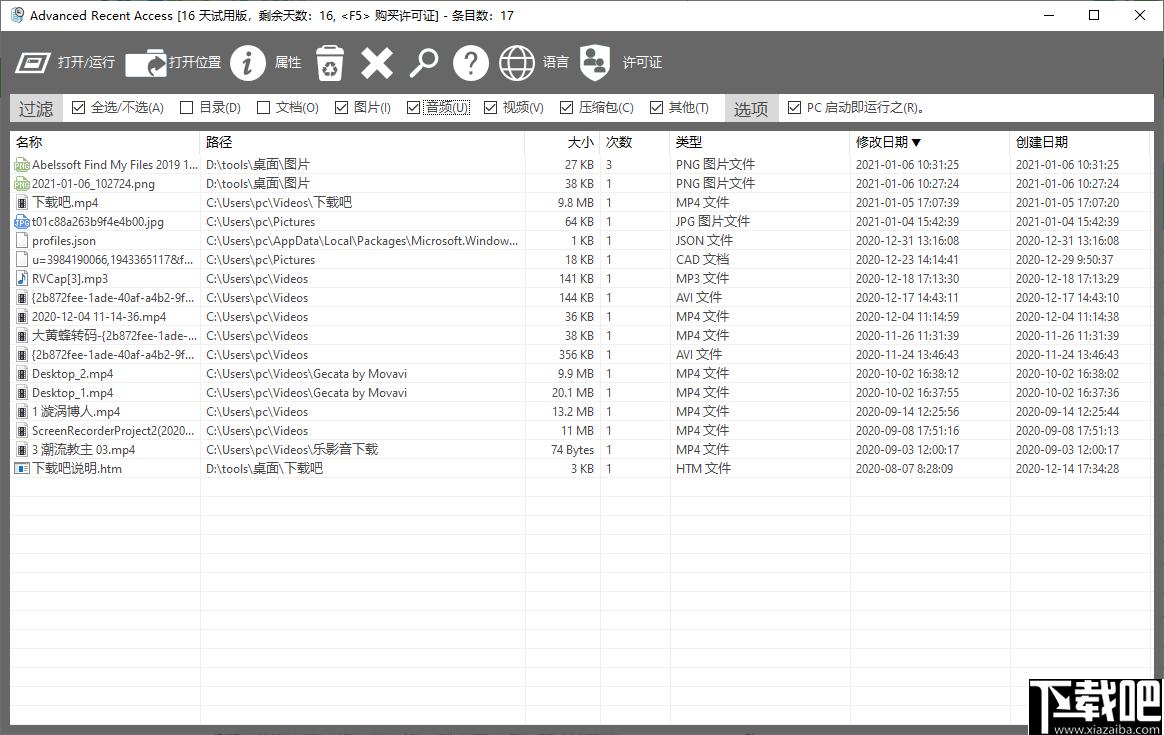This screenshot has width=1164, height=735.
Task: Click the 语言 globe icon
Action: (517, 63)
